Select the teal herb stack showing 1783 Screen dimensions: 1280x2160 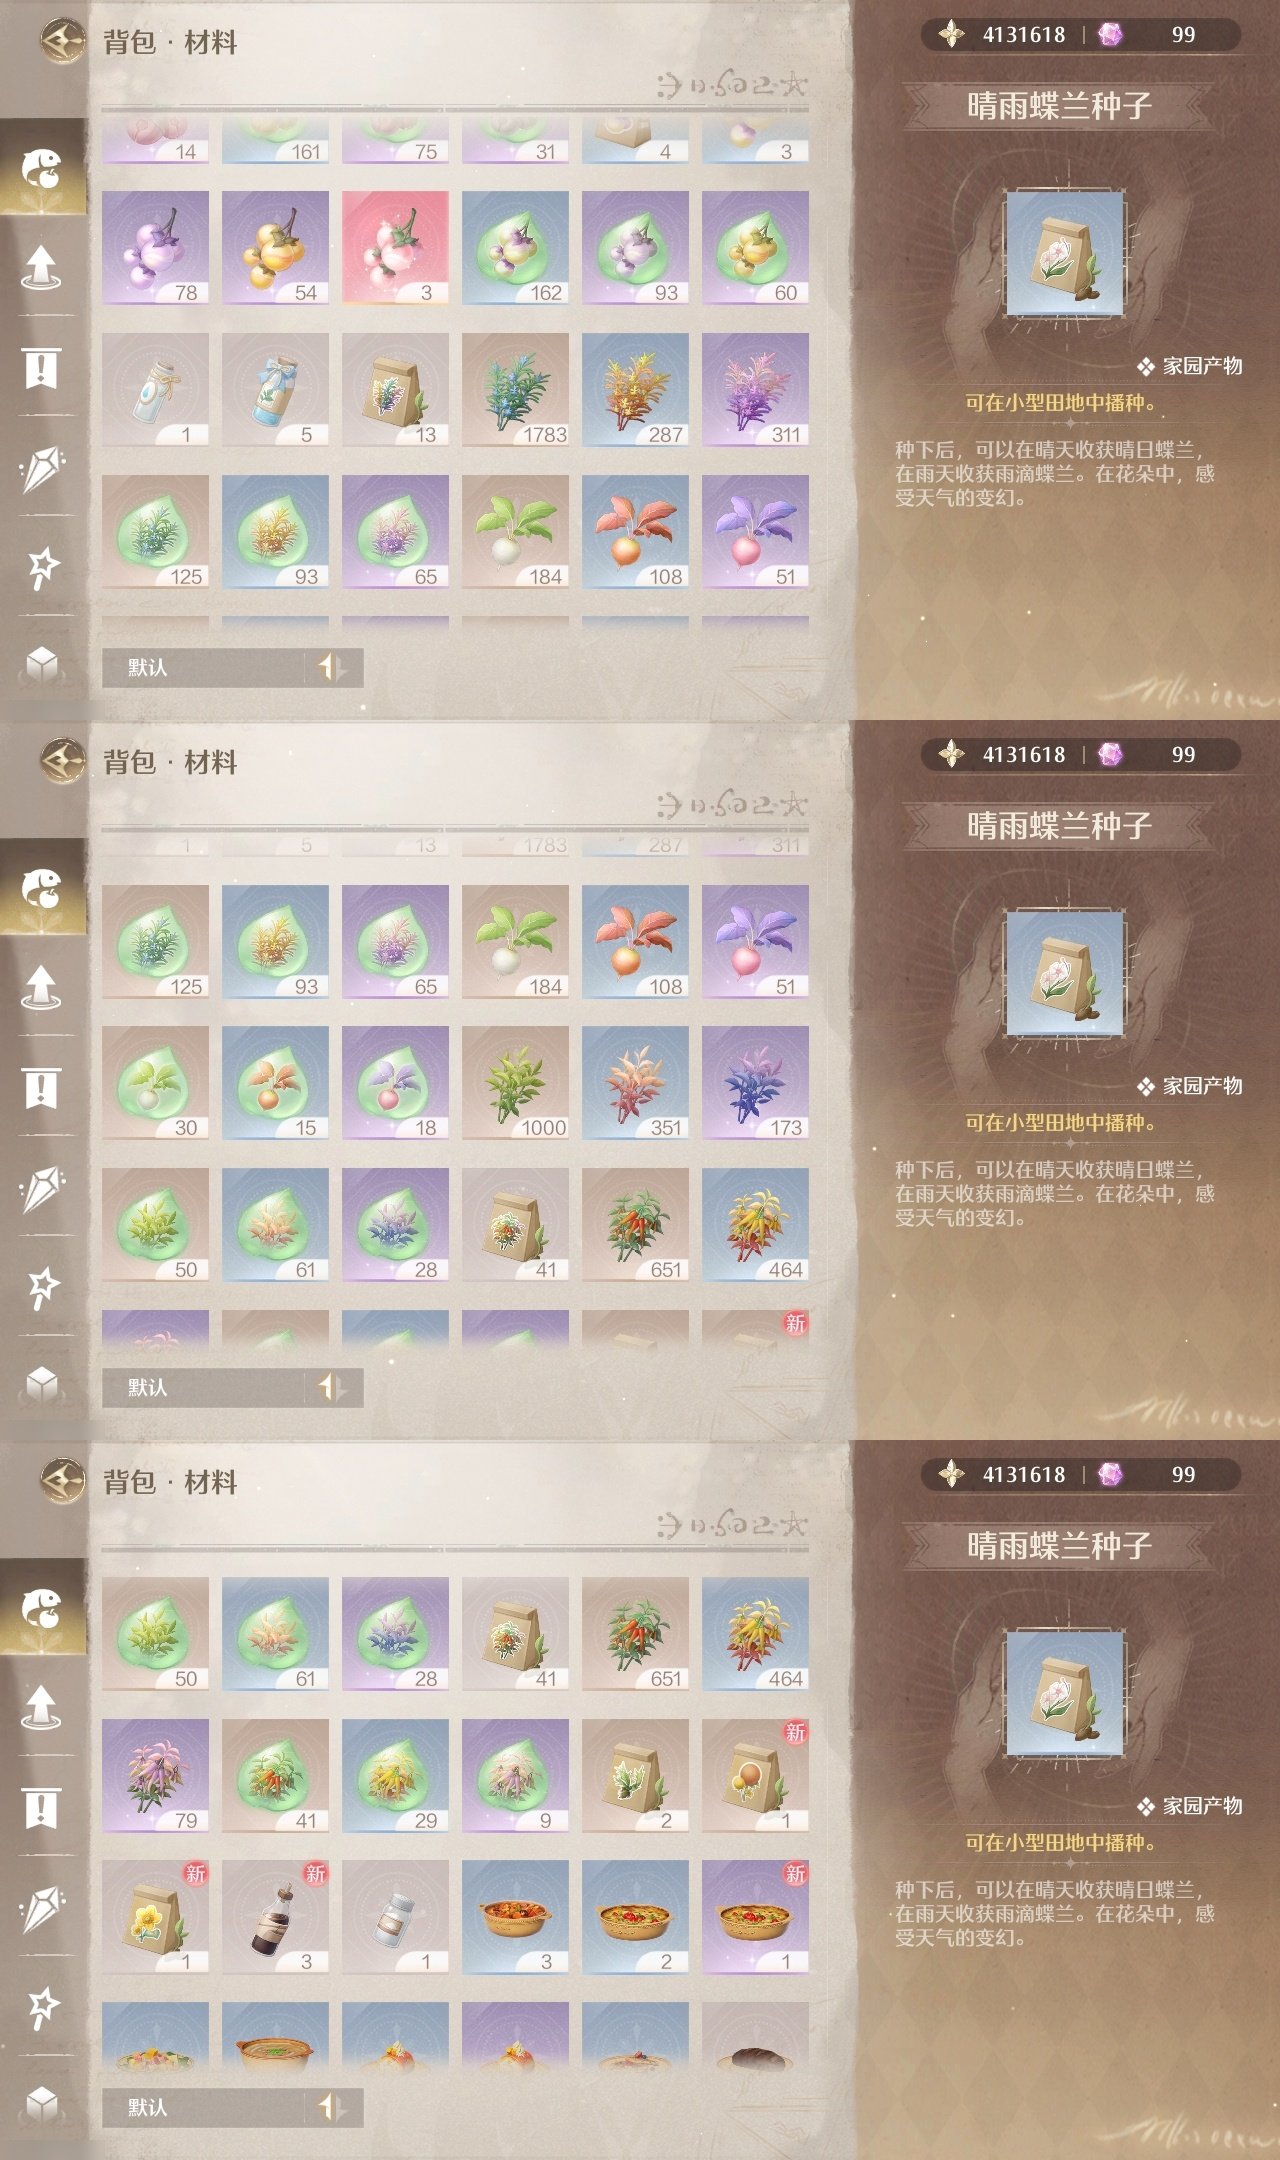pyautogui.click(x=515, y=389)
